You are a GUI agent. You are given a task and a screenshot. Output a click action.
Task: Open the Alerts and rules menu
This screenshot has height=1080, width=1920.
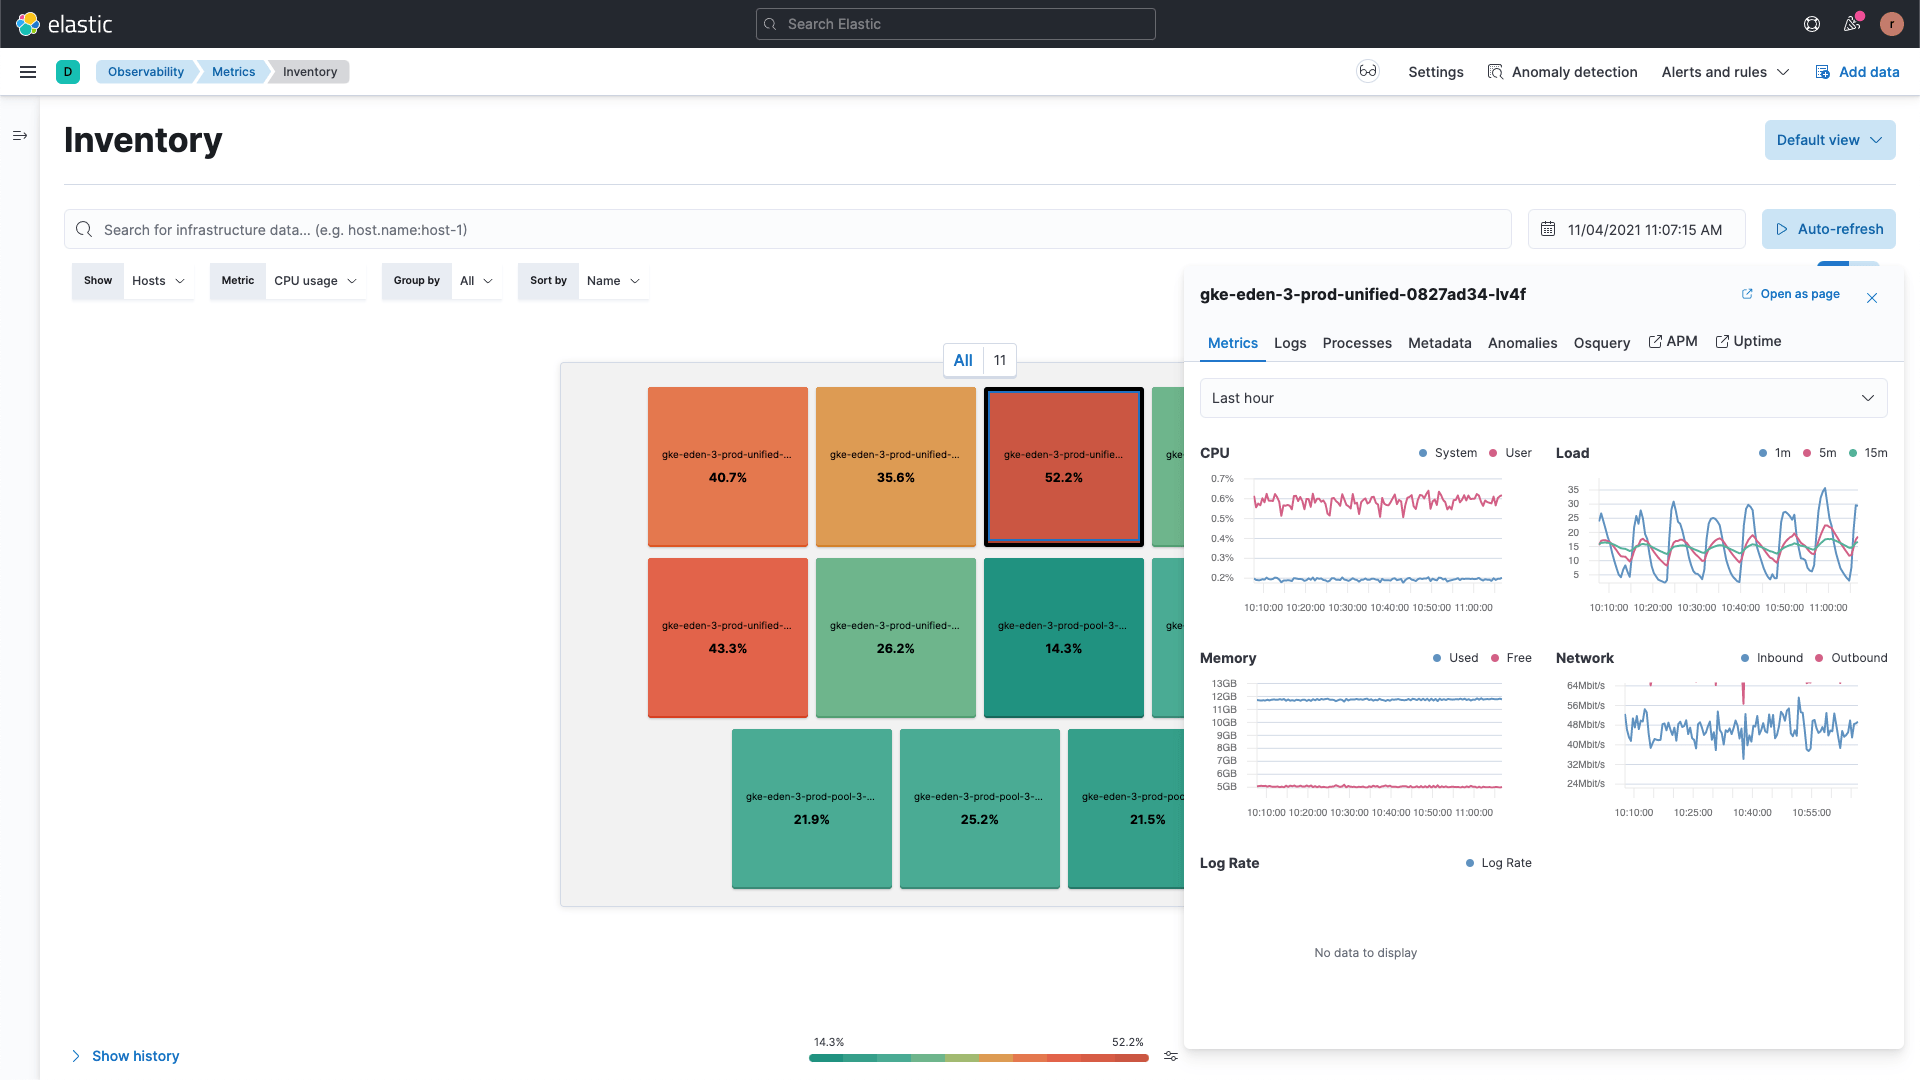pos(1725,71)
